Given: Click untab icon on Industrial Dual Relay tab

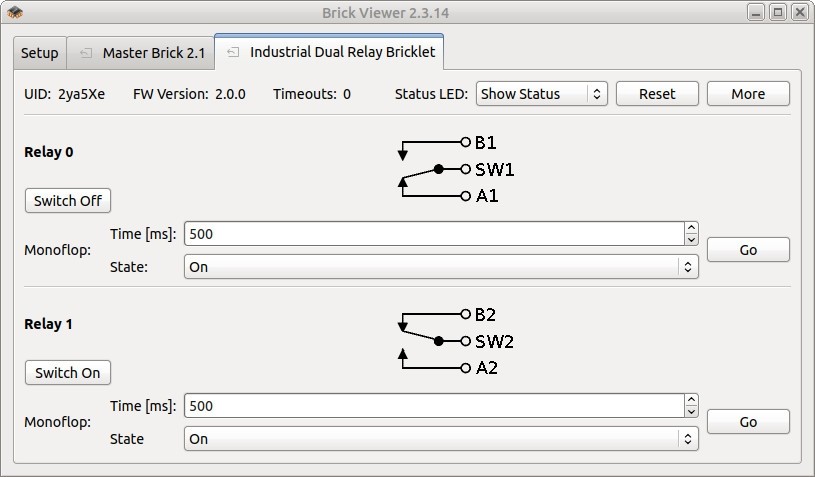Looking at the screenshot, I should pyautogui.click(x=233, y=52).
